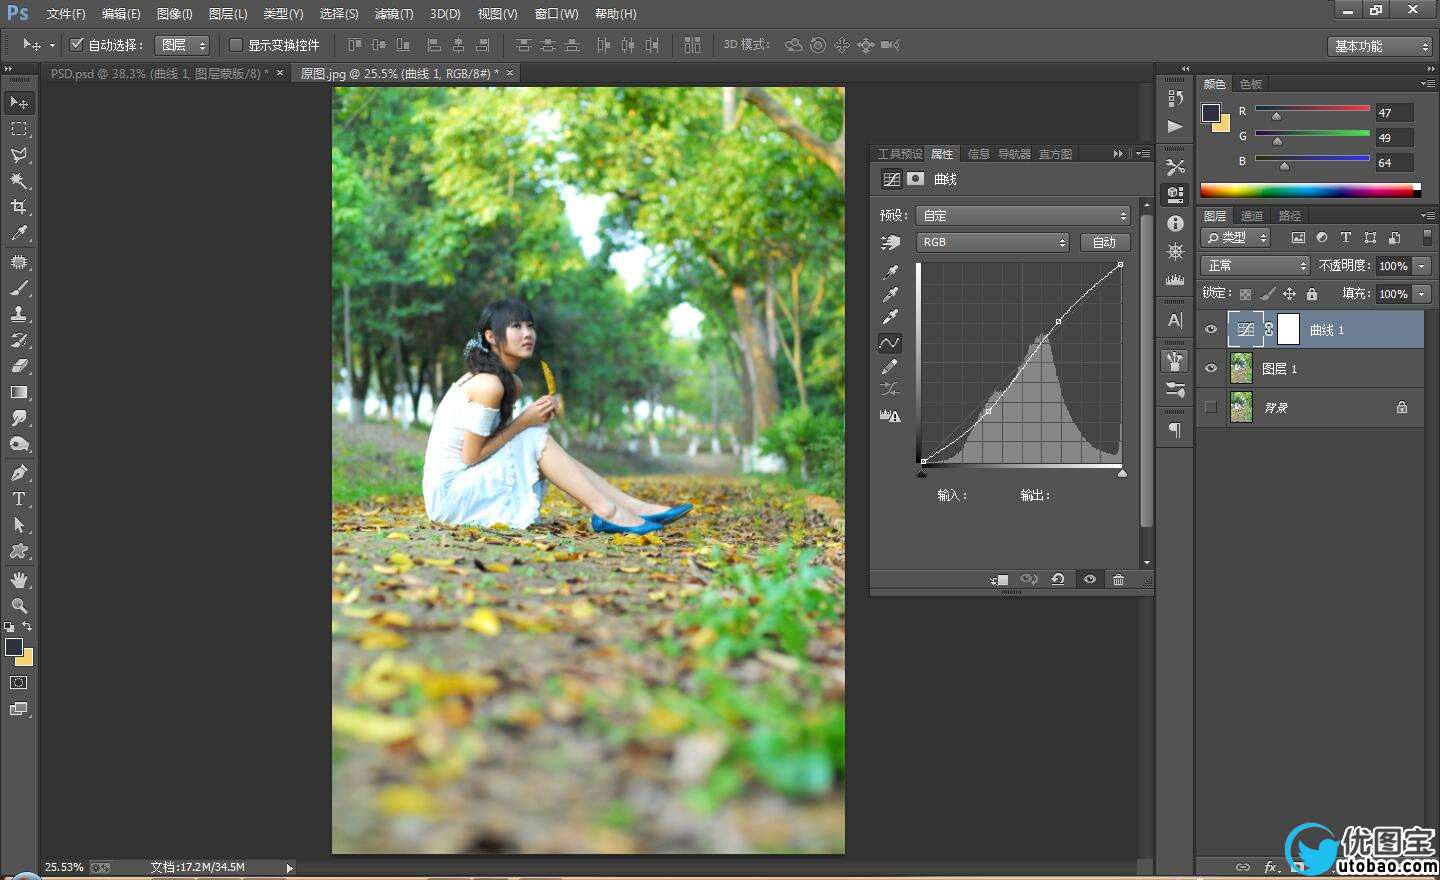Open the Auto-Select 图层 dropdown
The image size is (1440, 880).
(x=182, y=45)
